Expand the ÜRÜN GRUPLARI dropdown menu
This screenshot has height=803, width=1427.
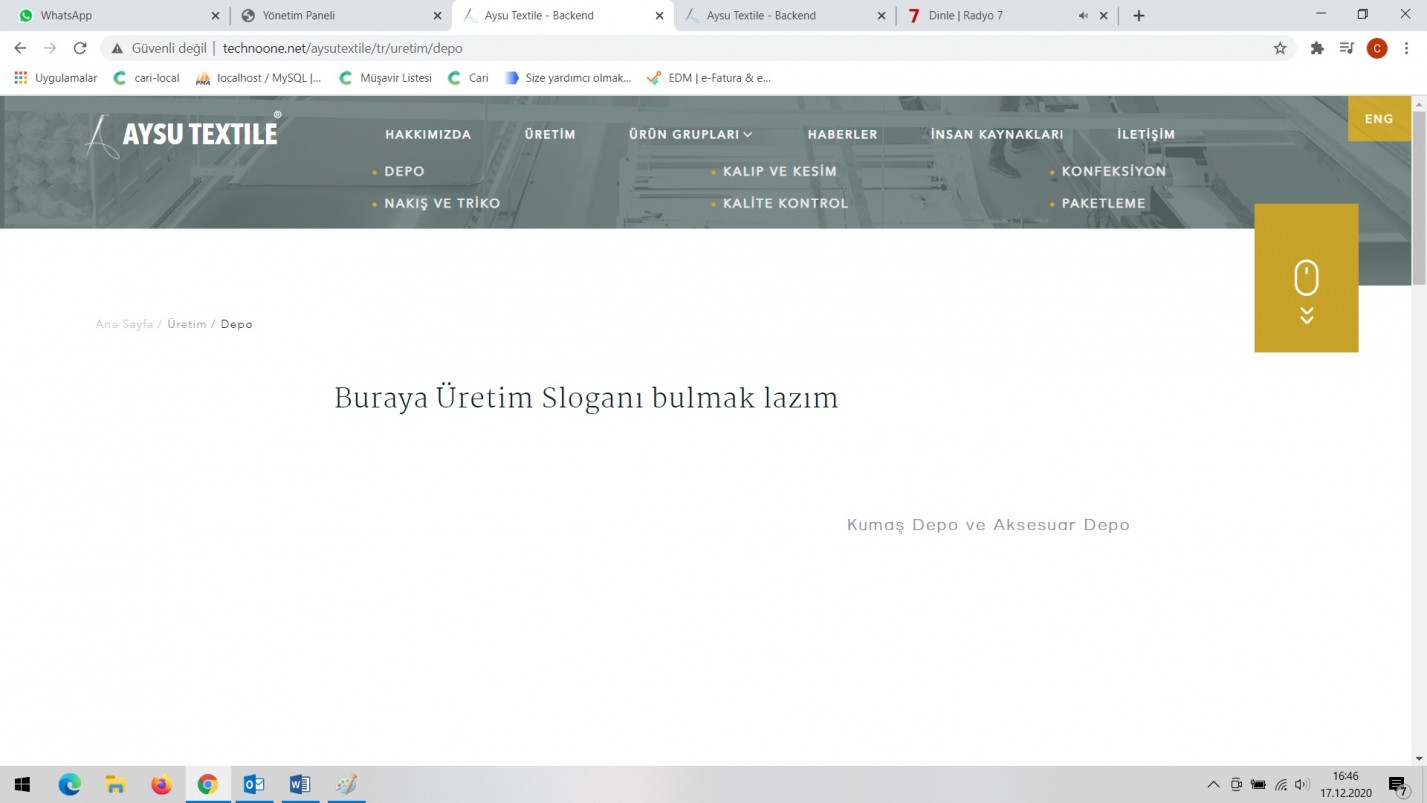point(690,134)
